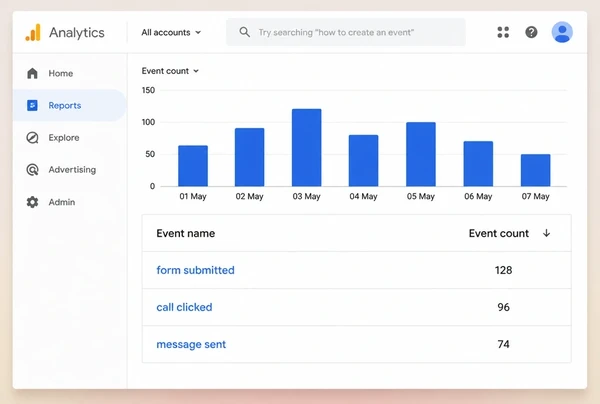Click the Reports icon in sidebar

point(32,105)
